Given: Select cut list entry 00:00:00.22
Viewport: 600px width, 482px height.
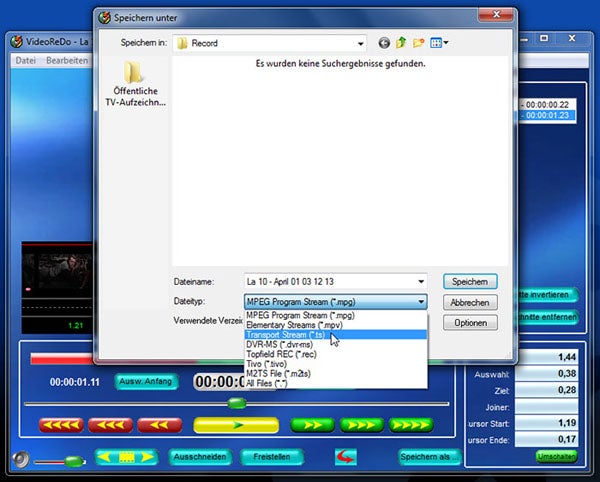Looking at the screenshot, I should pyautogui.click(x=546, y=104).
